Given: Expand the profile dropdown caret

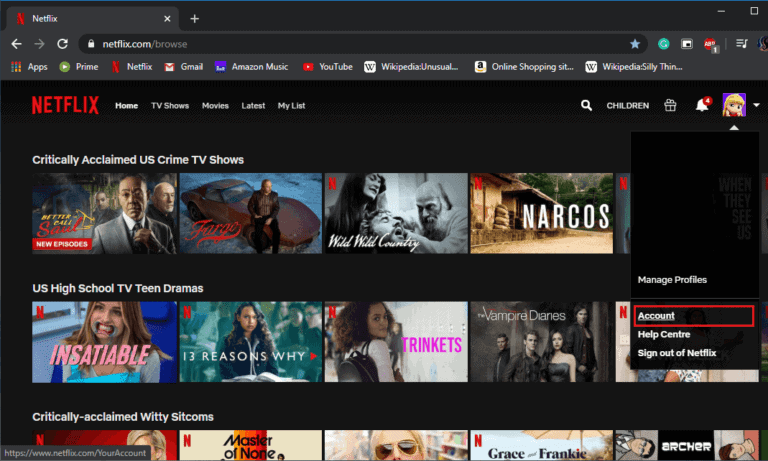Looking at the screenshot, I should coord(756,105).
